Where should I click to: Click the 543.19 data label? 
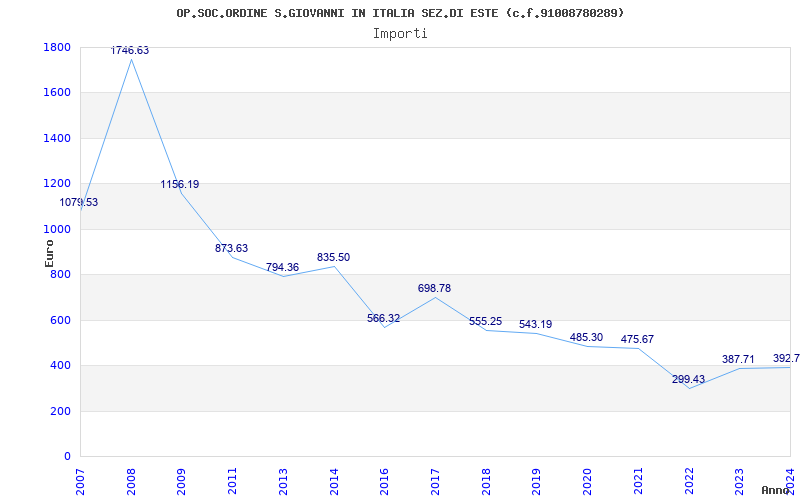[535, 324]
